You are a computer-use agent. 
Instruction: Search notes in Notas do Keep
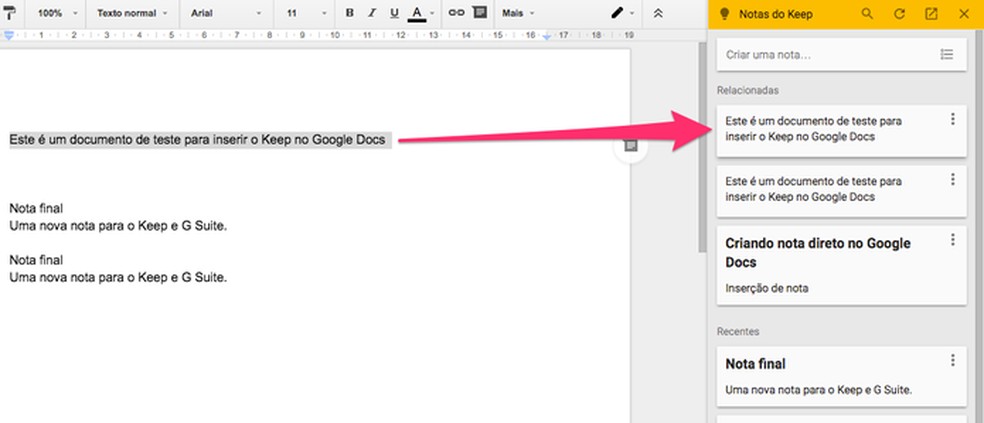[x=867, y=14]
